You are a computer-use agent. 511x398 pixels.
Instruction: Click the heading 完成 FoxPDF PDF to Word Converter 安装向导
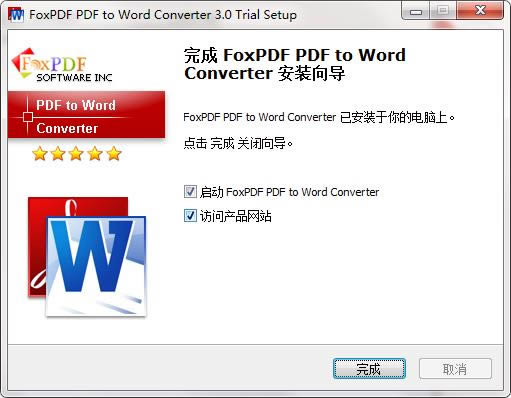tap(295, 64)
